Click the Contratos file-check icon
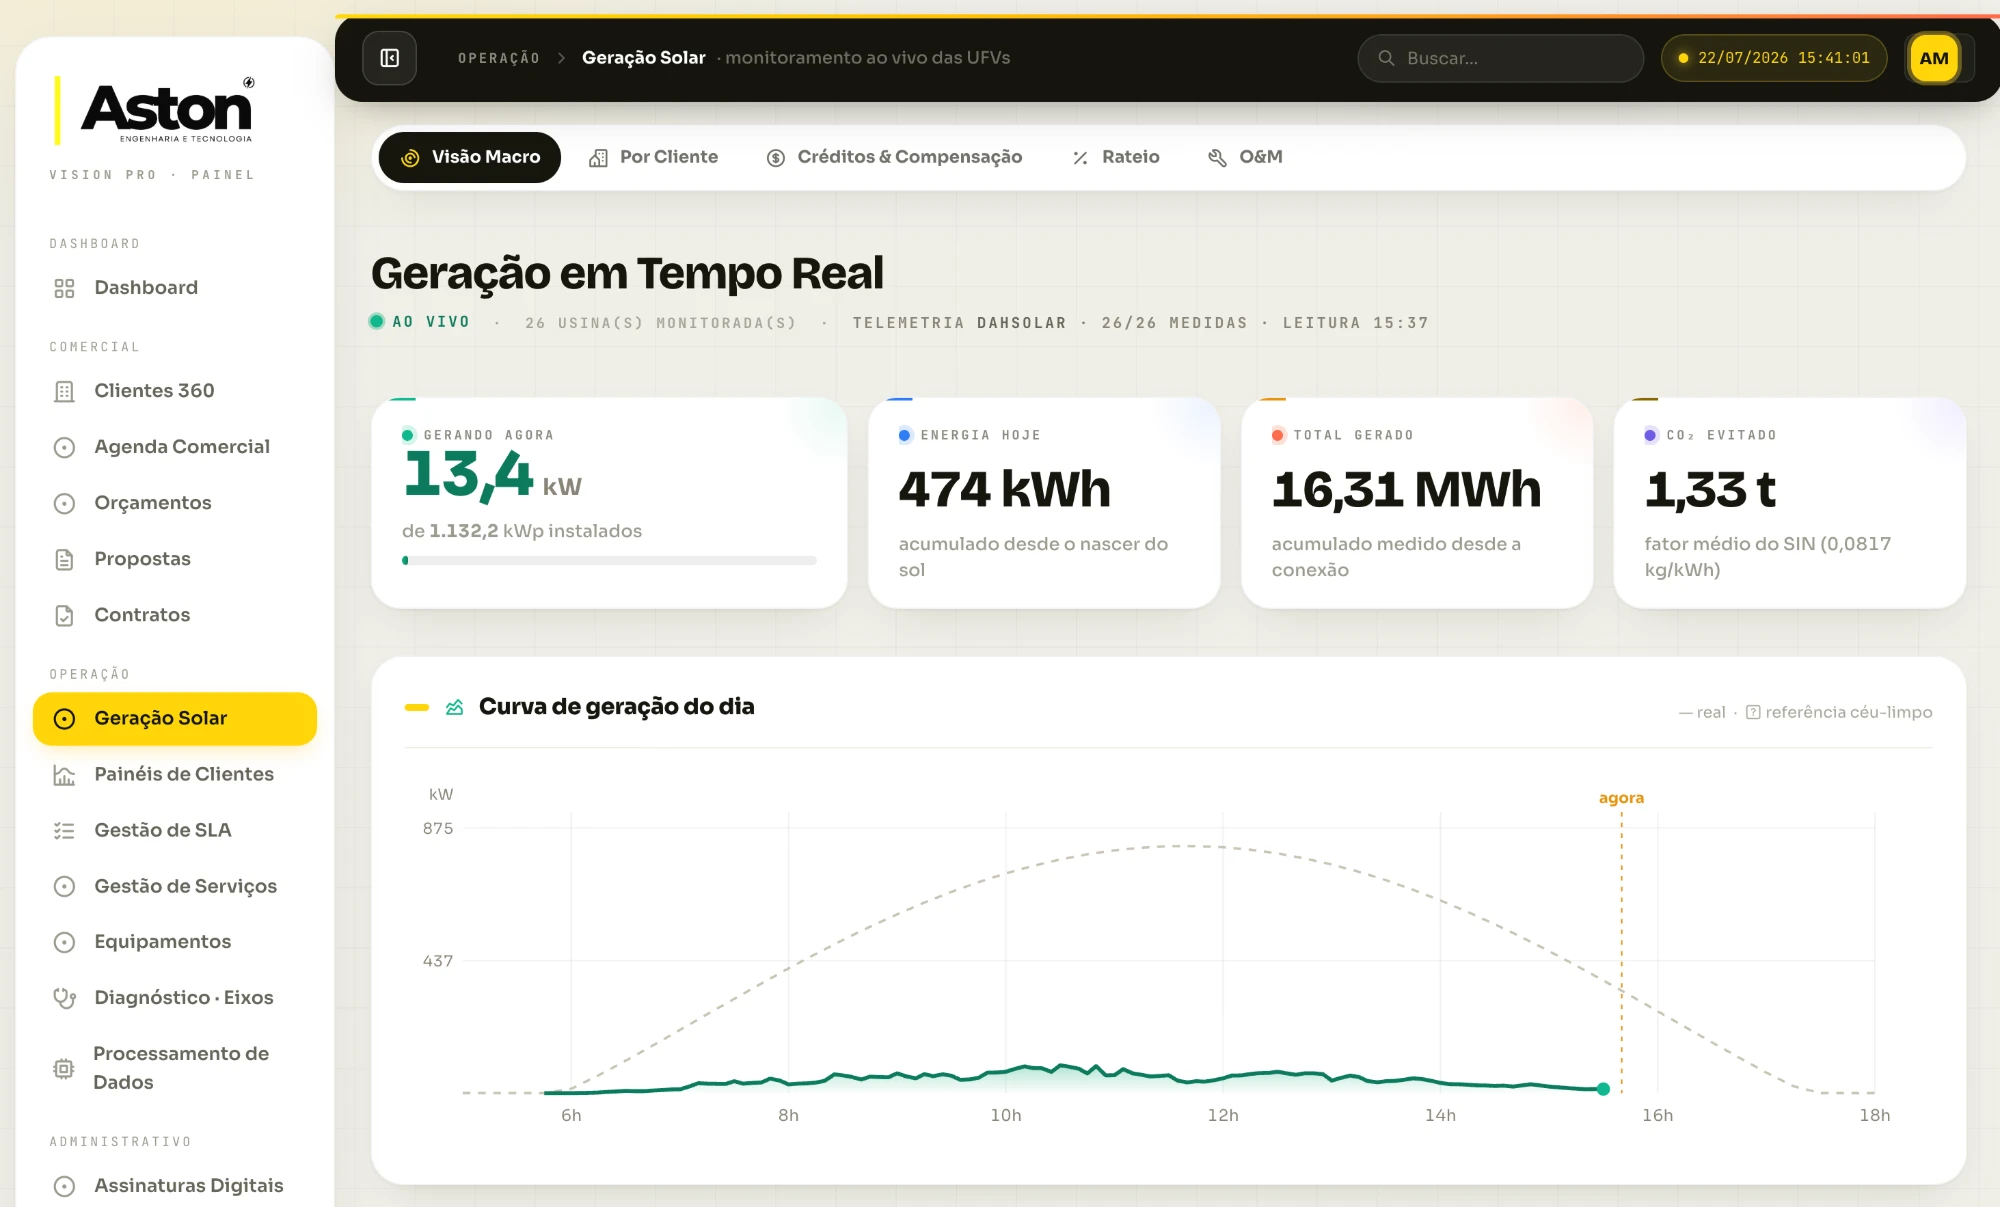The image size is (2000, 1207). point(64,615)
